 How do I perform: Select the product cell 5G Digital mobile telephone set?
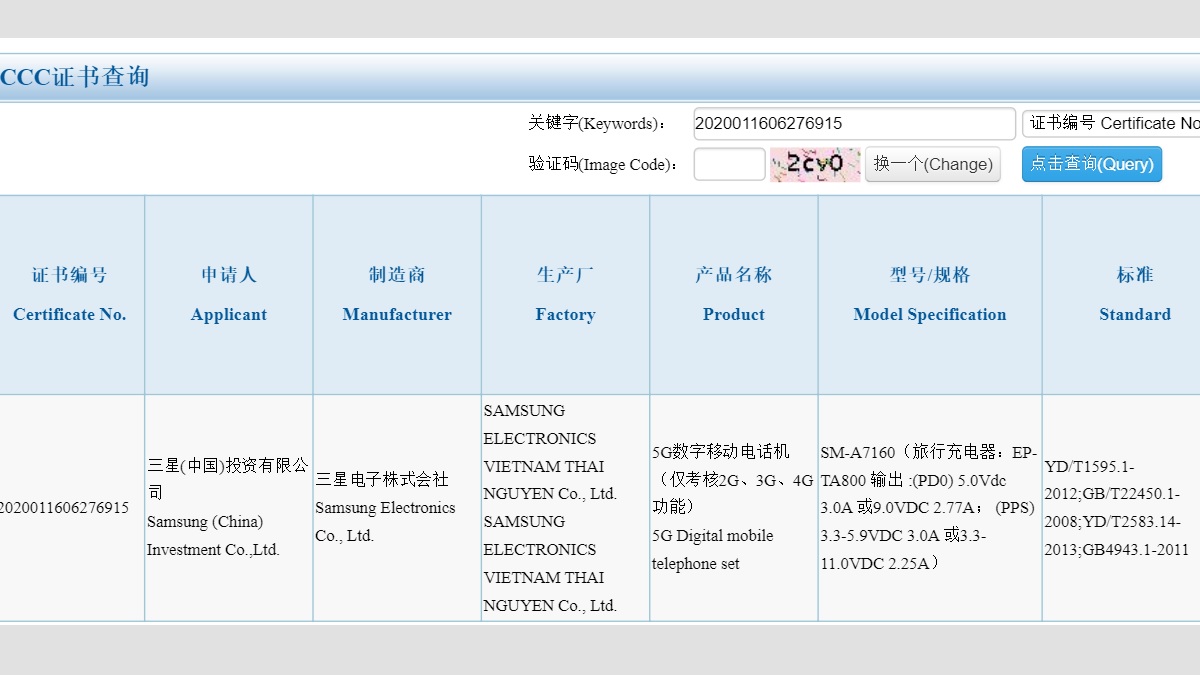point(733,549)
